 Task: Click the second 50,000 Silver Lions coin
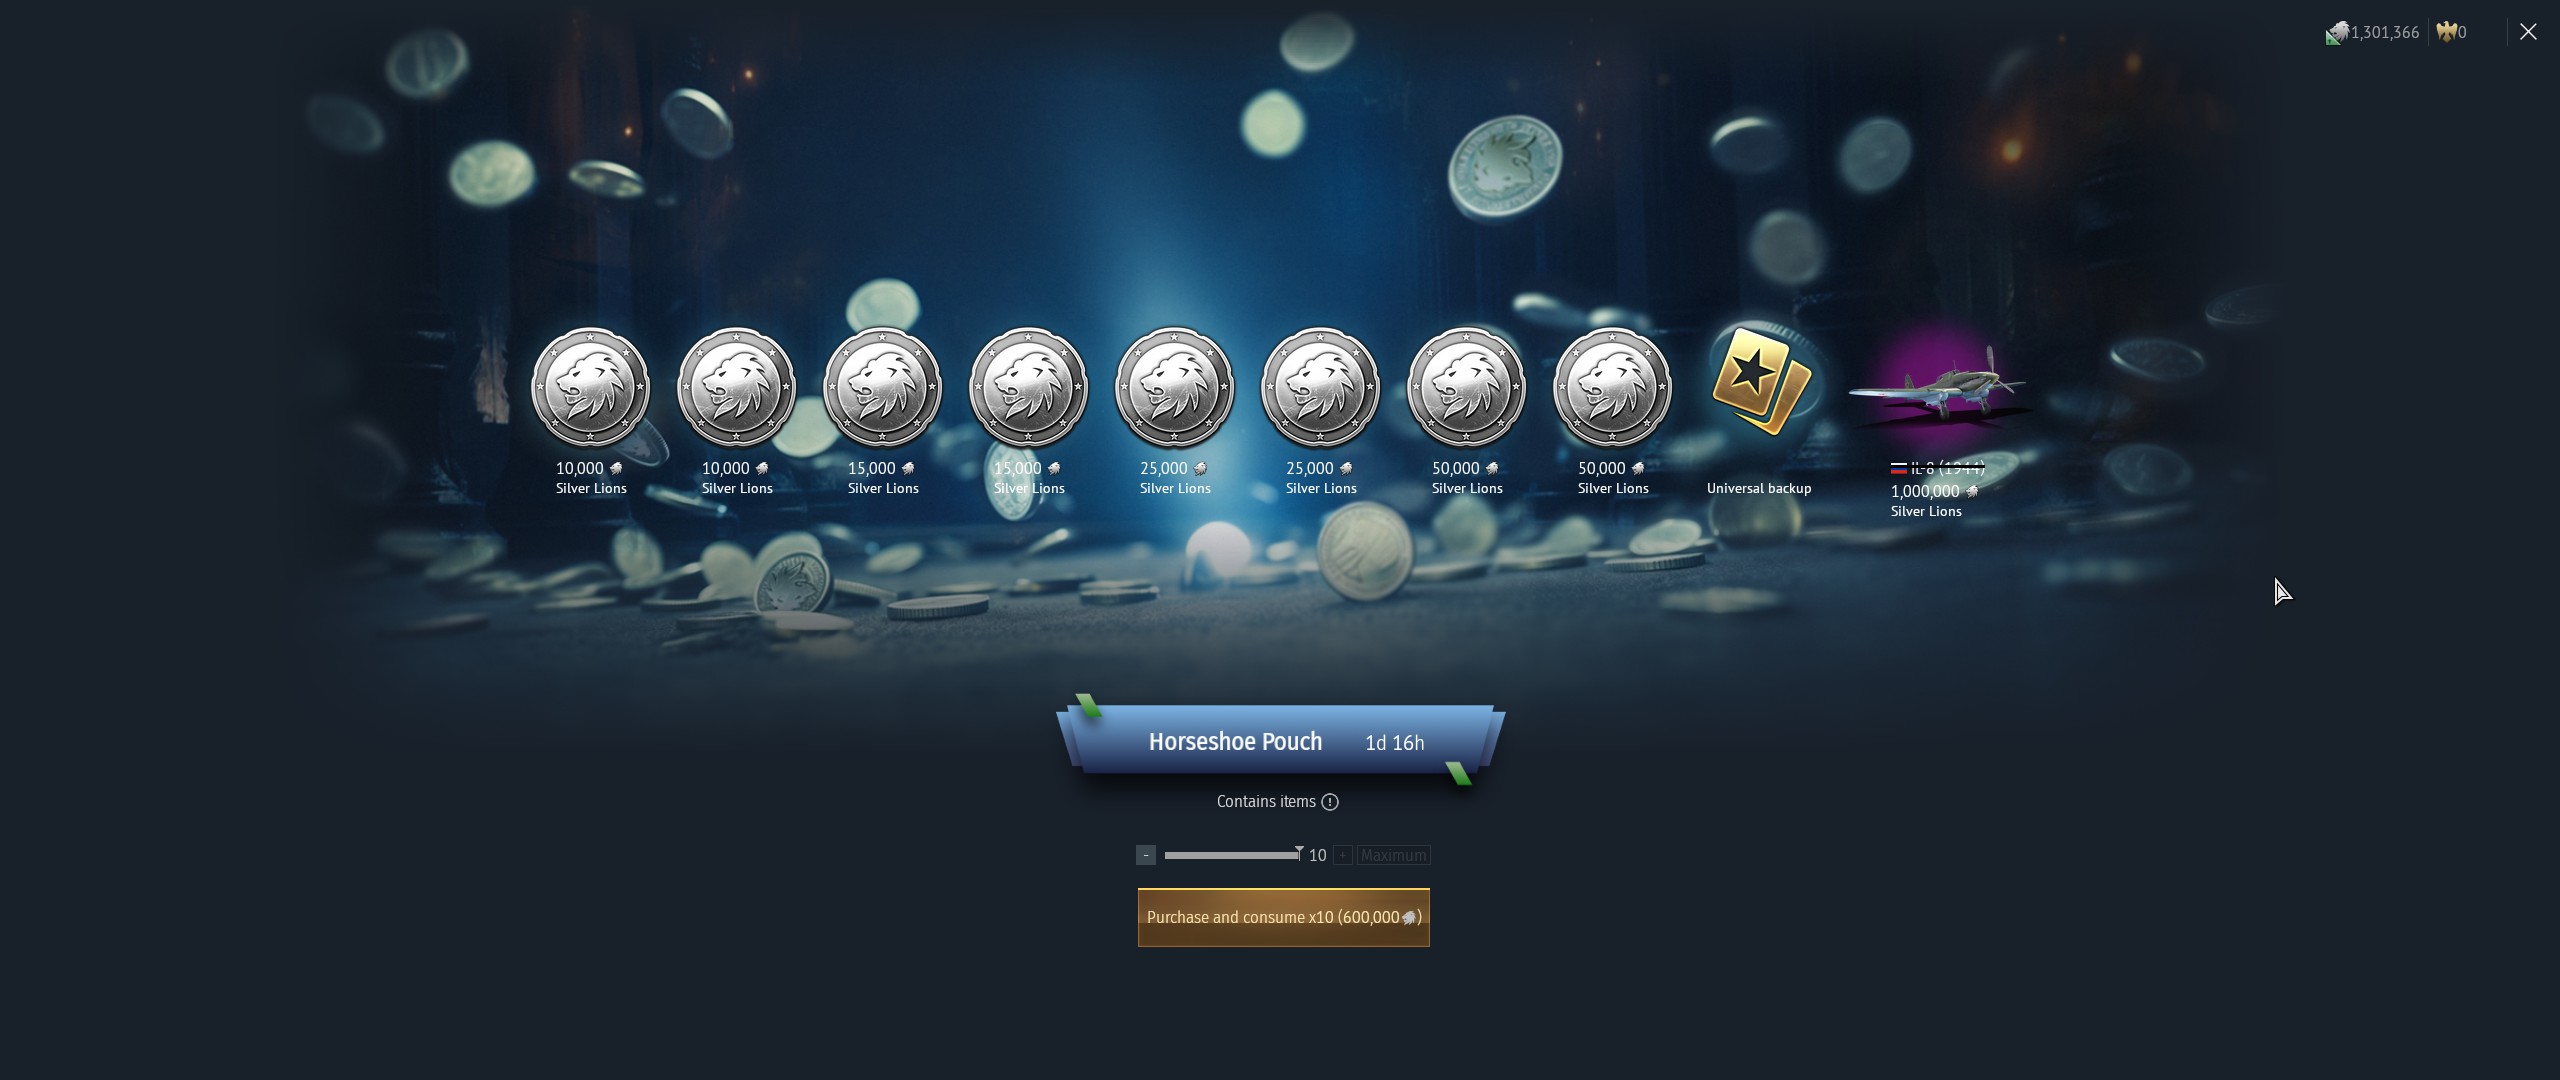point(1612,387)
